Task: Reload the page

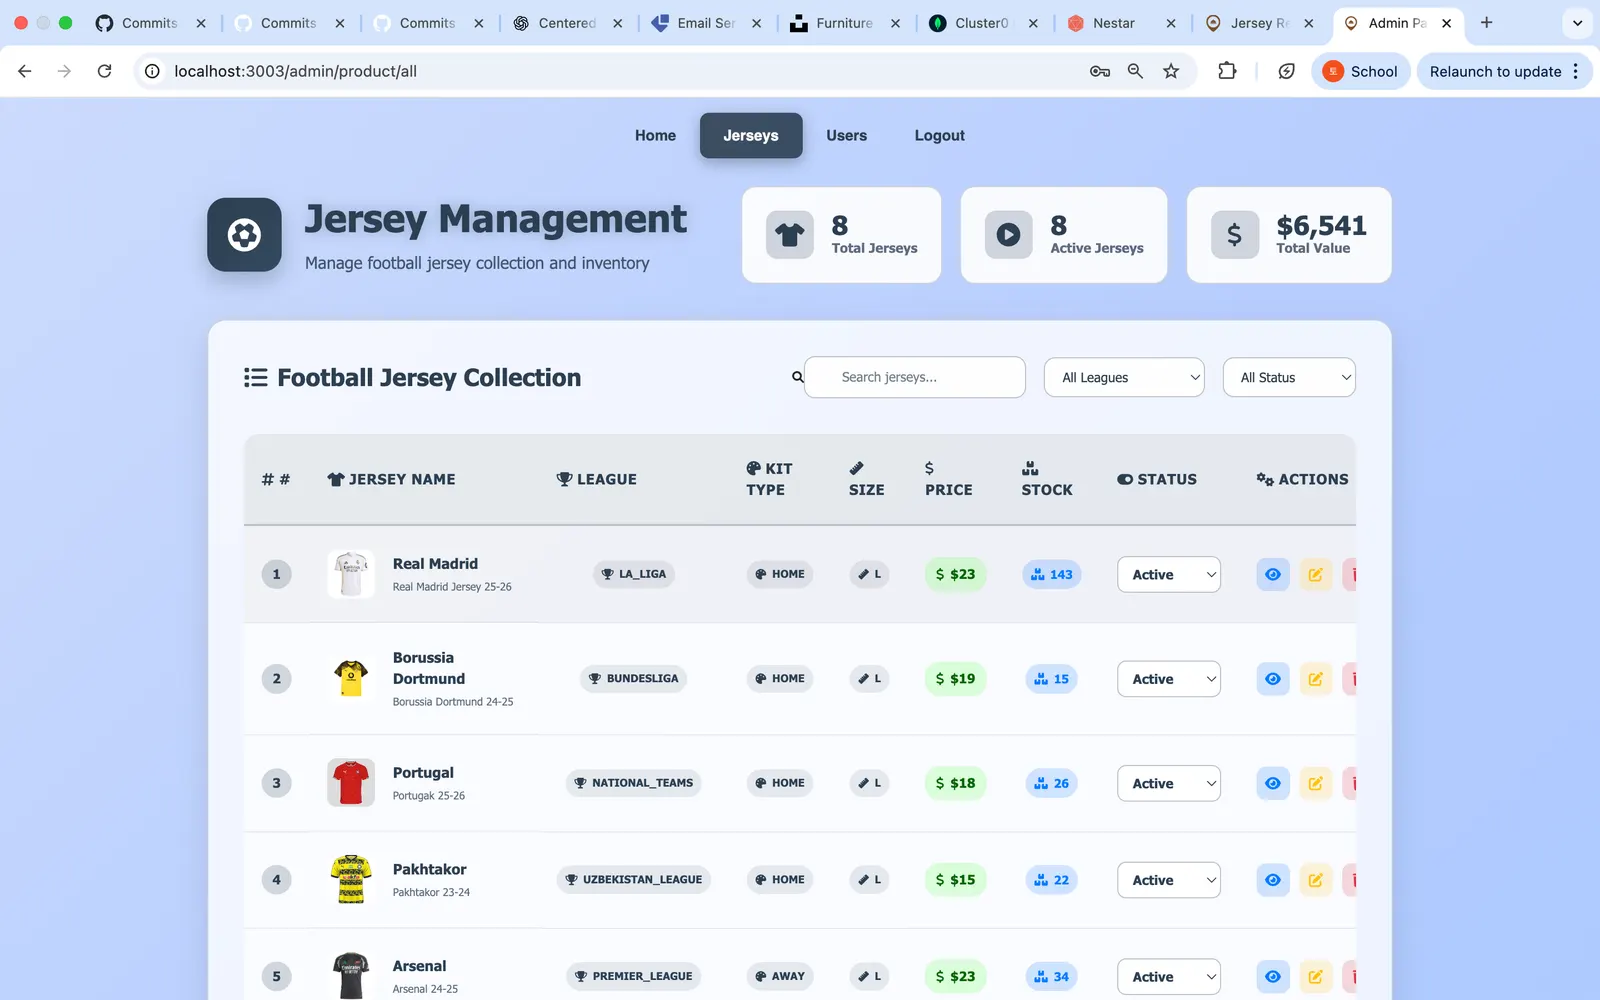Action: click(104, 71)
